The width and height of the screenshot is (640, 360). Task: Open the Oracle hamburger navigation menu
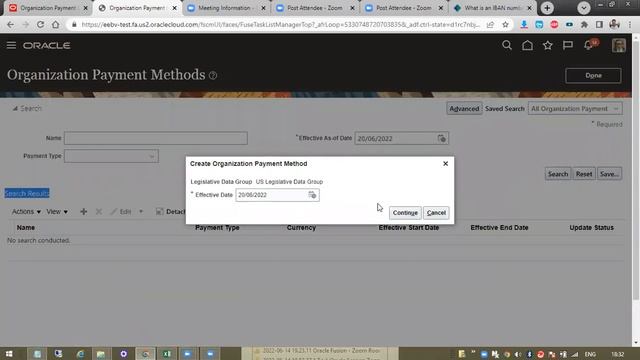11,45
